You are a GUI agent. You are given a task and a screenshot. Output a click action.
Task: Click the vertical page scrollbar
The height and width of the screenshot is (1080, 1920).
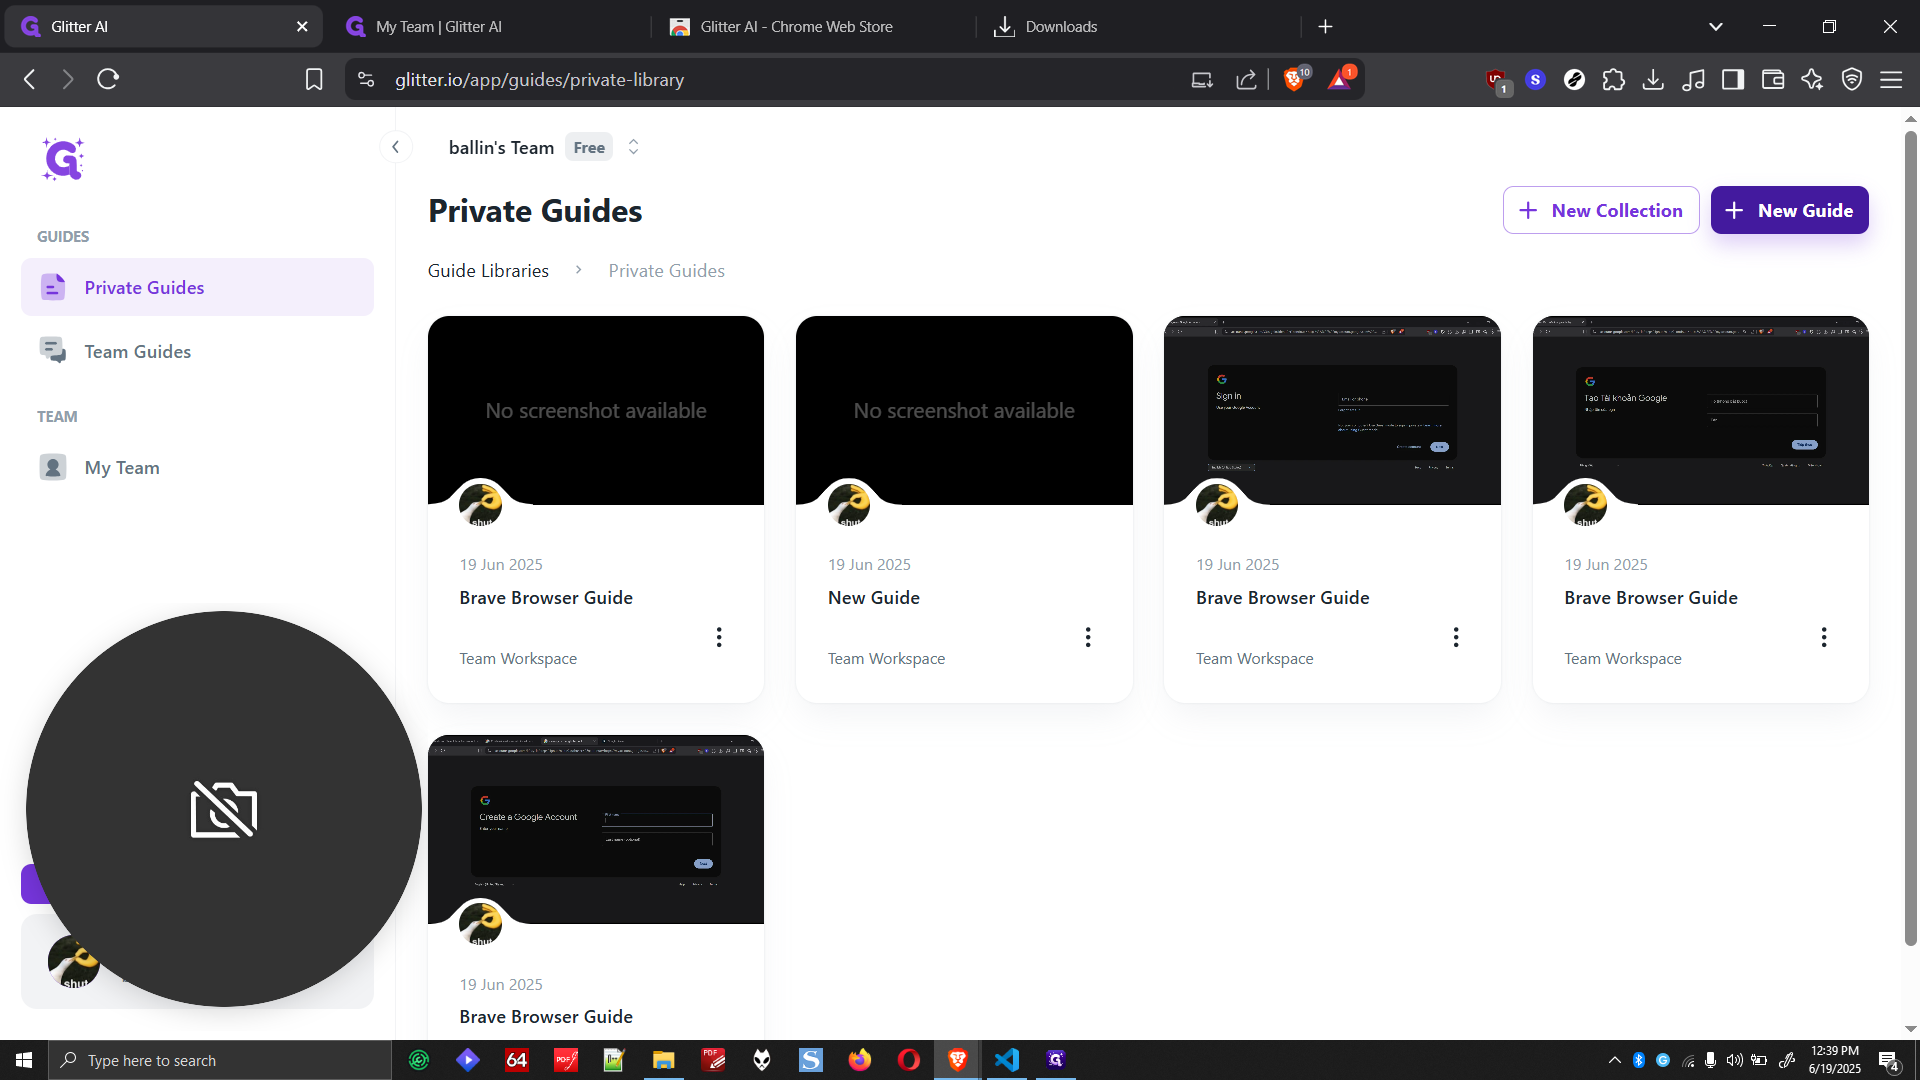pos(1911,537)
